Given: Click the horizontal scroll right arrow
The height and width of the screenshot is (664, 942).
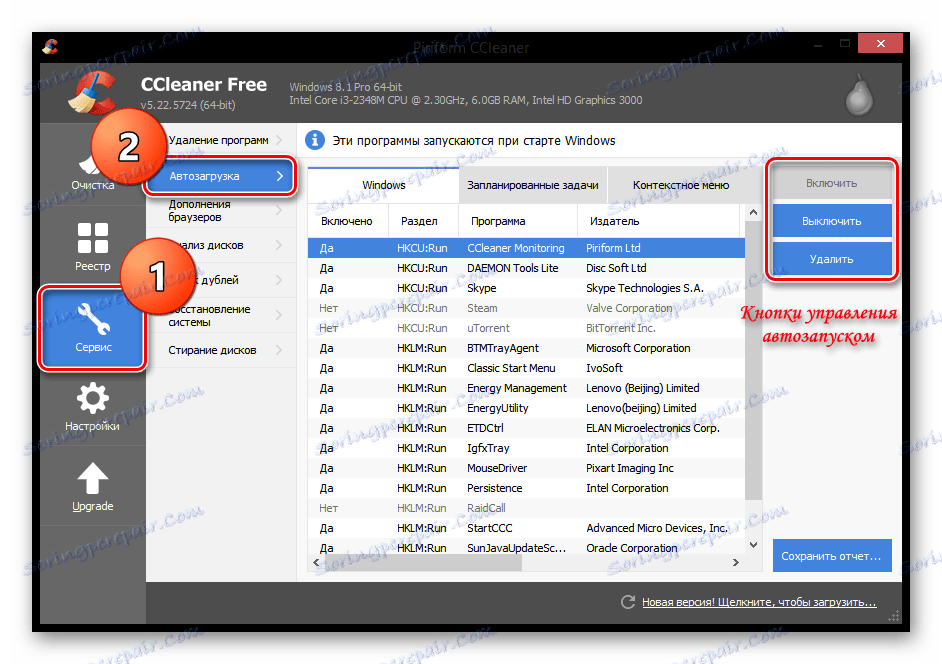Looking at the screenshot, I should pyautogui.click(x=736, y=562).
